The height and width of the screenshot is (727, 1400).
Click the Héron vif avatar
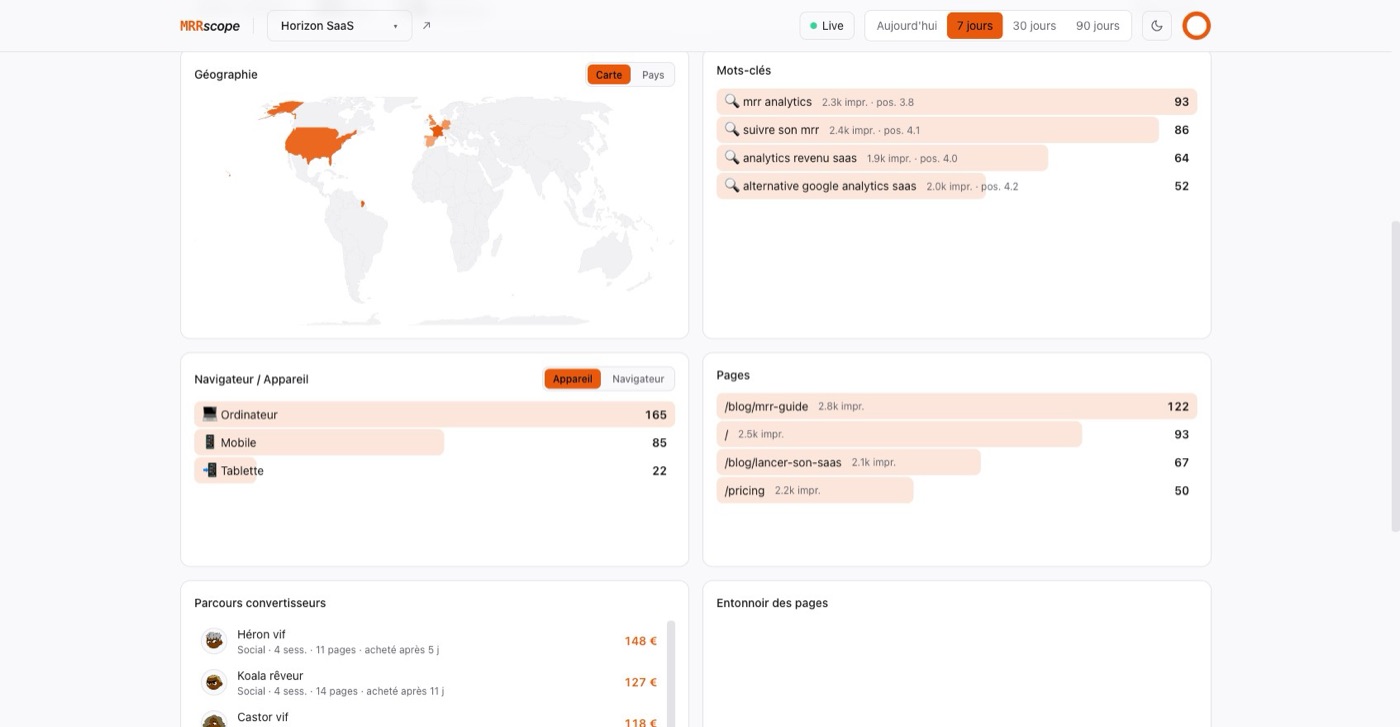(214, 641)
